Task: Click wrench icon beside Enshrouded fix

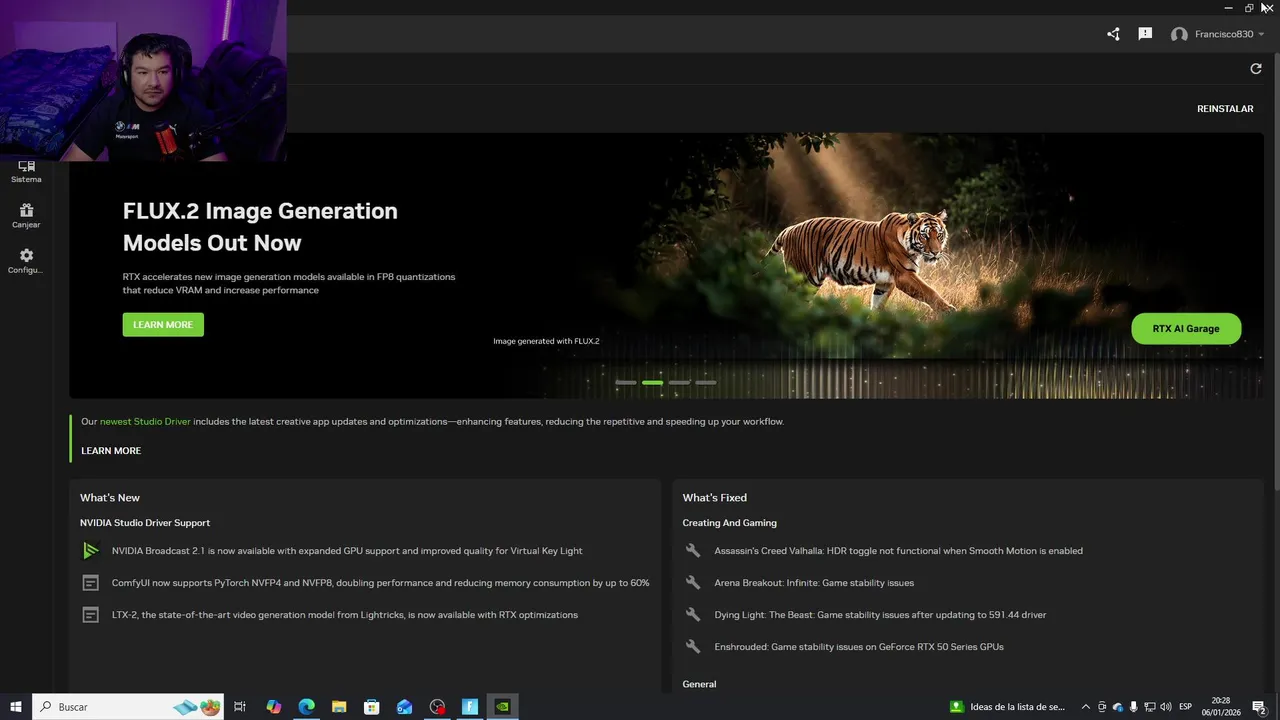Action: (x=693, y=647)
